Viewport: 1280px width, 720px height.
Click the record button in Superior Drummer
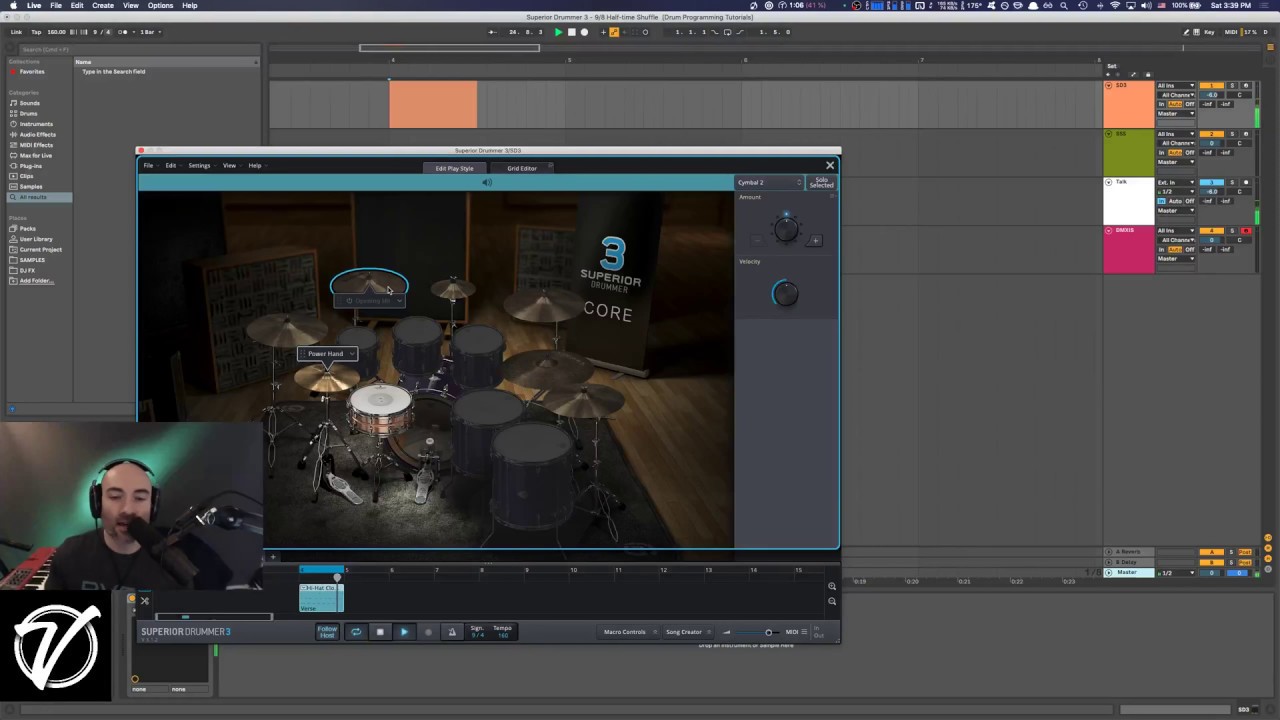pyautogui.click(x=428, y=632)
